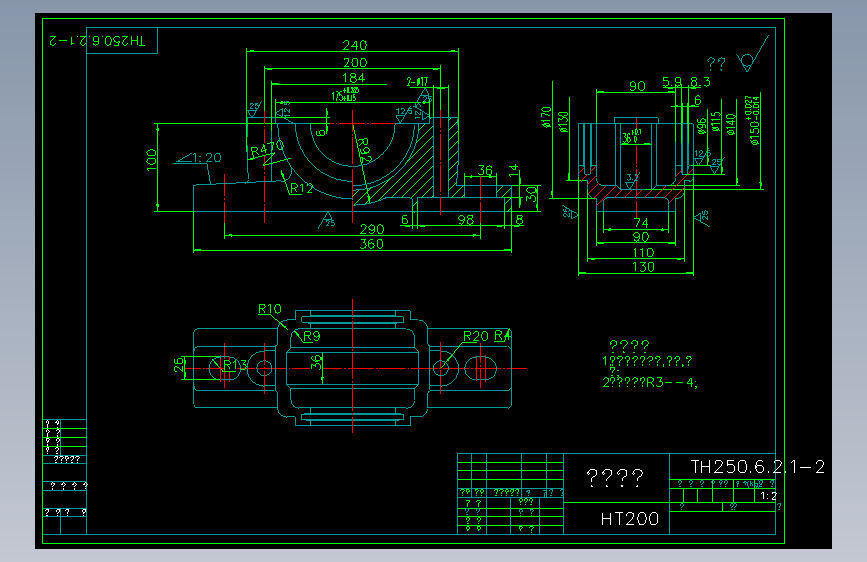
Task: Select the surface roughness symbol in the upper right corner
Action: tap(752, 54)
